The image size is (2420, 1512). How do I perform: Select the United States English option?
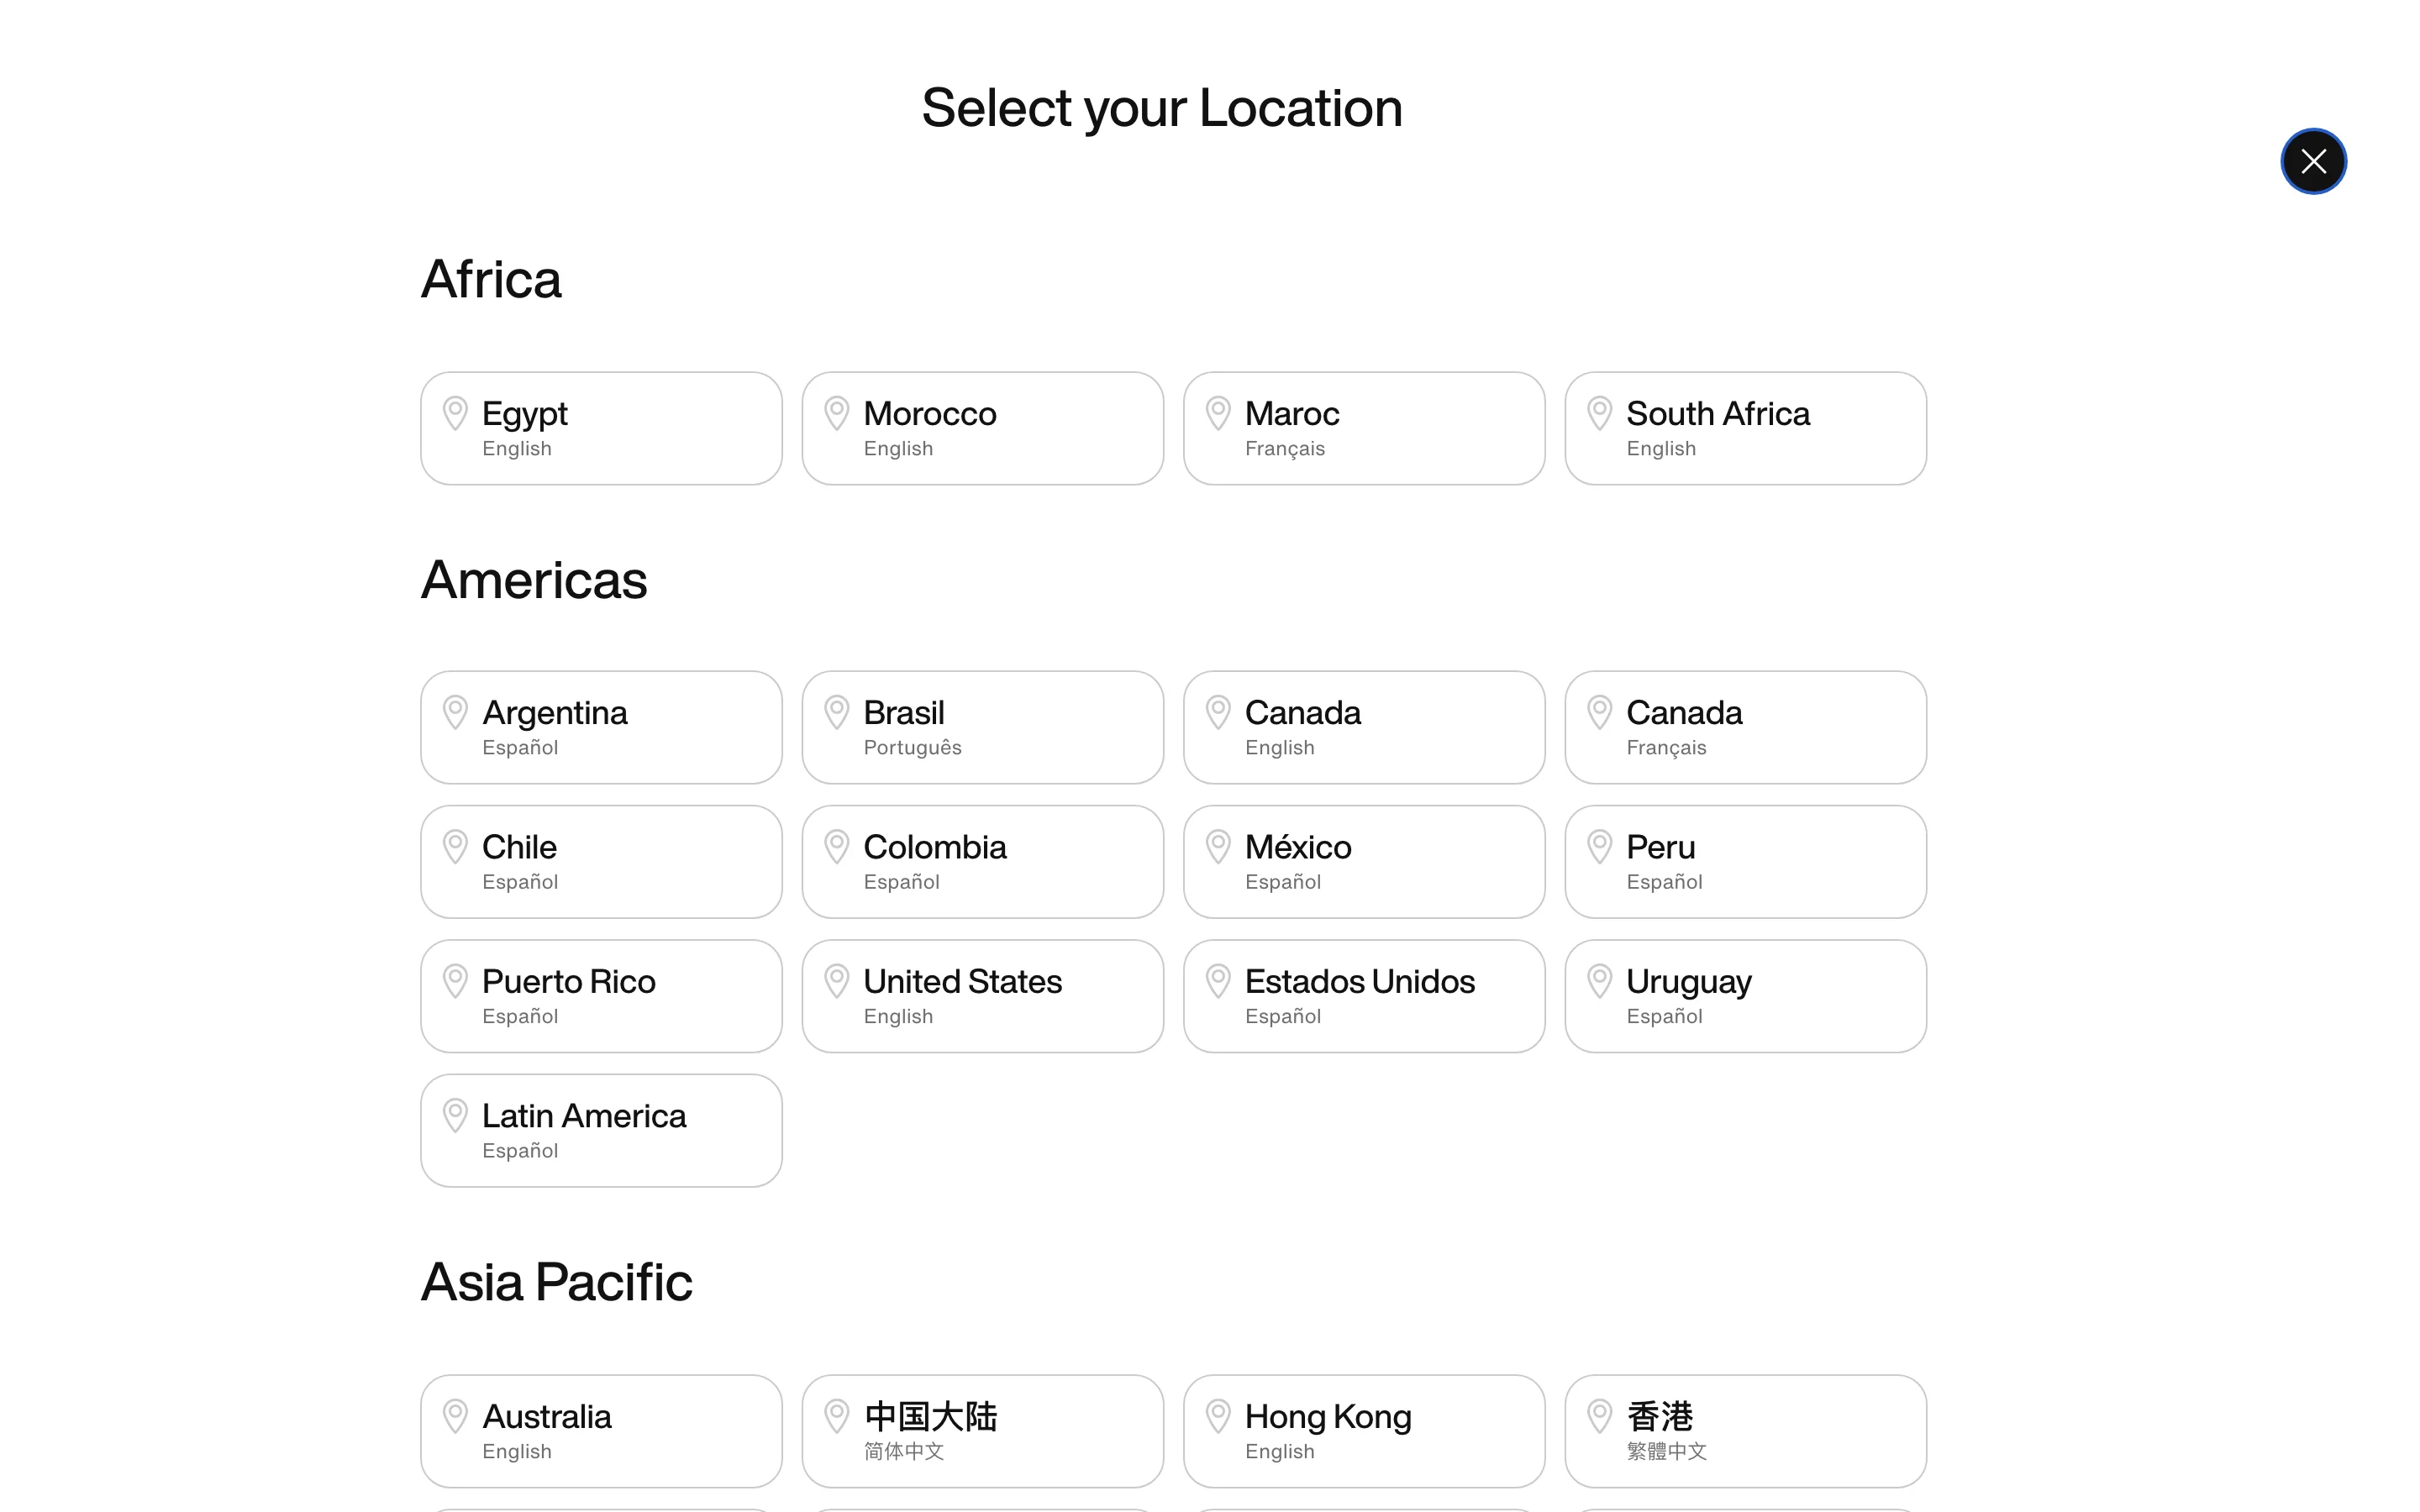[982, 996]
